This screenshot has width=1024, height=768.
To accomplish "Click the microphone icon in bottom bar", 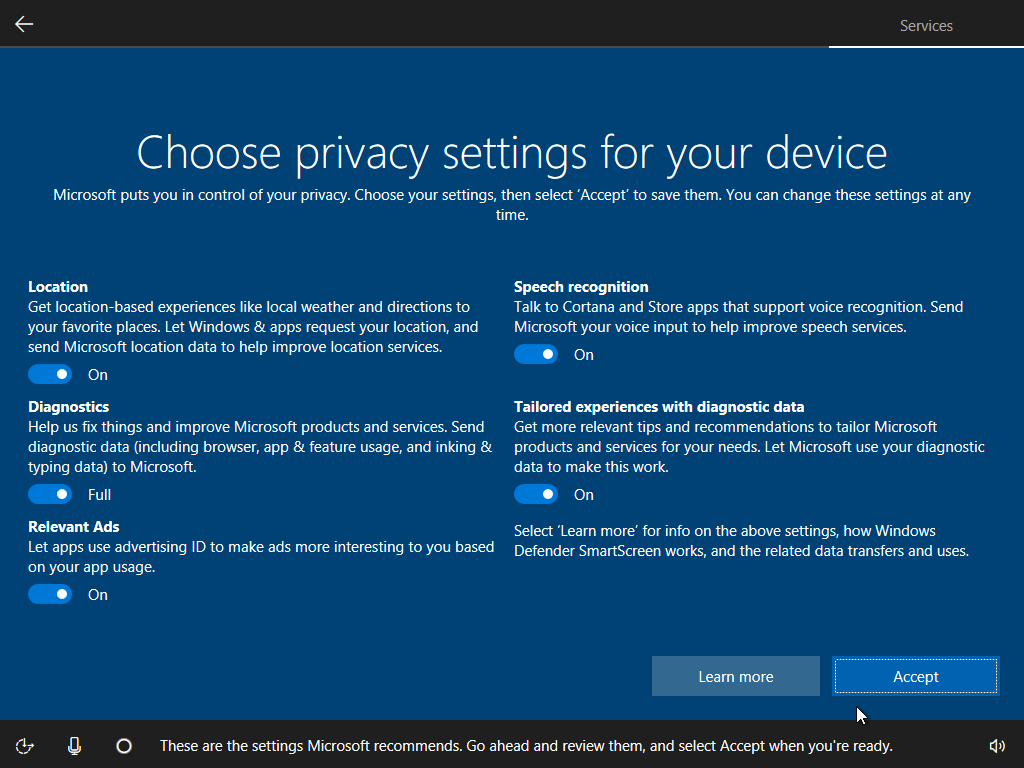I will click(x=74, y=745).
